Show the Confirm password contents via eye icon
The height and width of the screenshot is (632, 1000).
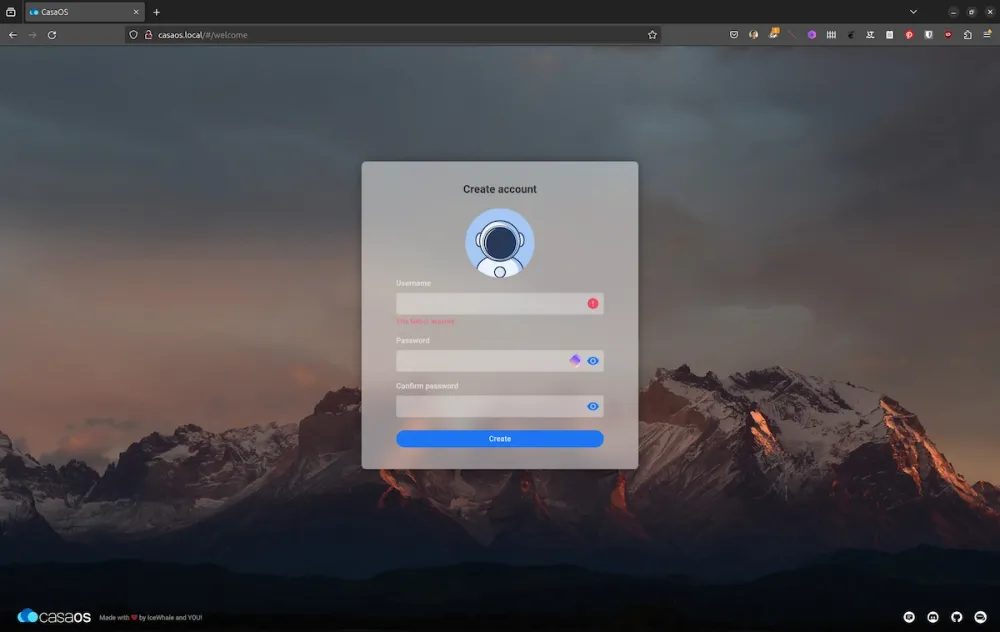coord(592,406)
